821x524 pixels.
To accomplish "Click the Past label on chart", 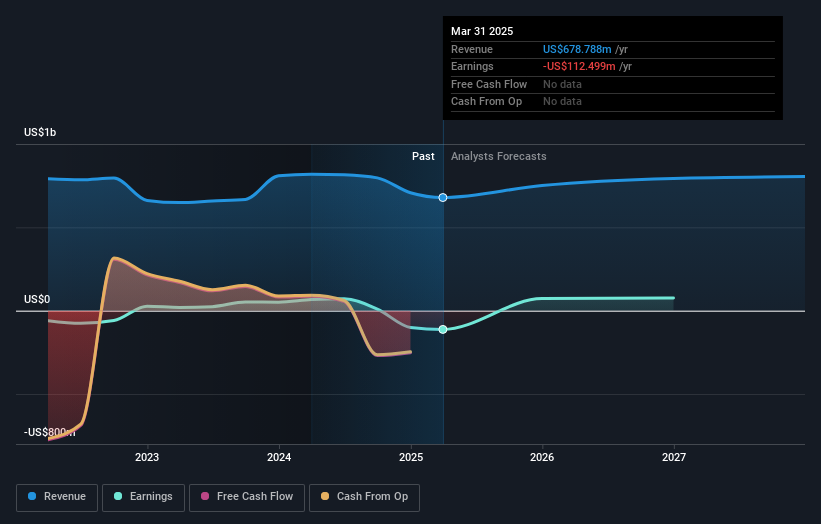I will [423, 157].
